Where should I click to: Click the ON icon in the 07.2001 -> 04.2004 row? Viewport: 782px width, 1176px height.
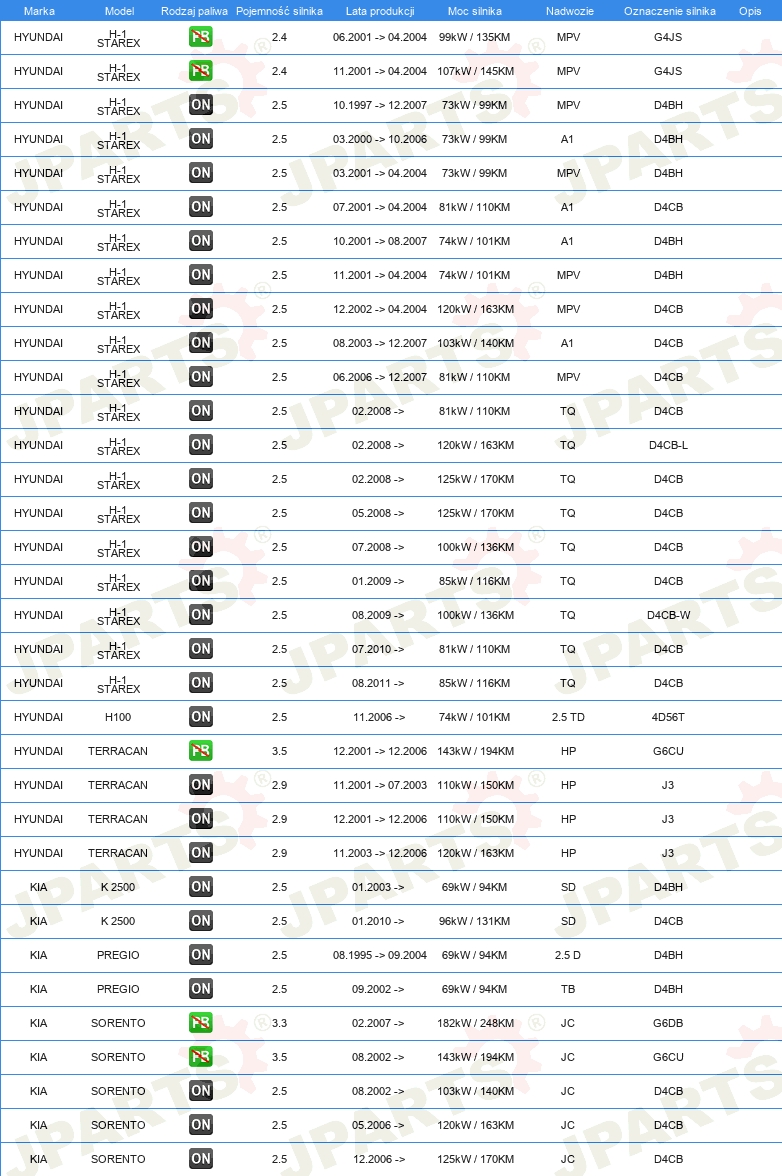click(x=200, y=207)
